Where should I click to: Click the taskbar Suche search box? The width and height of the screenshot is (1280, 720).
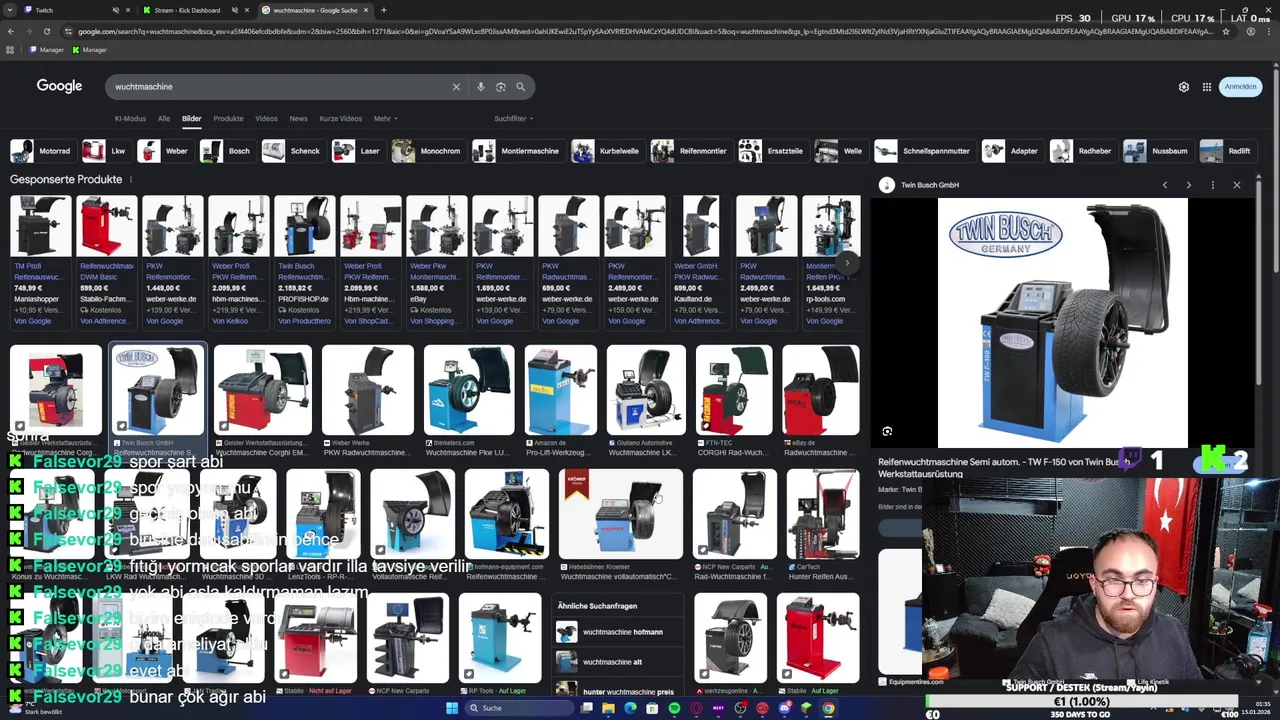tap(521, 708)
